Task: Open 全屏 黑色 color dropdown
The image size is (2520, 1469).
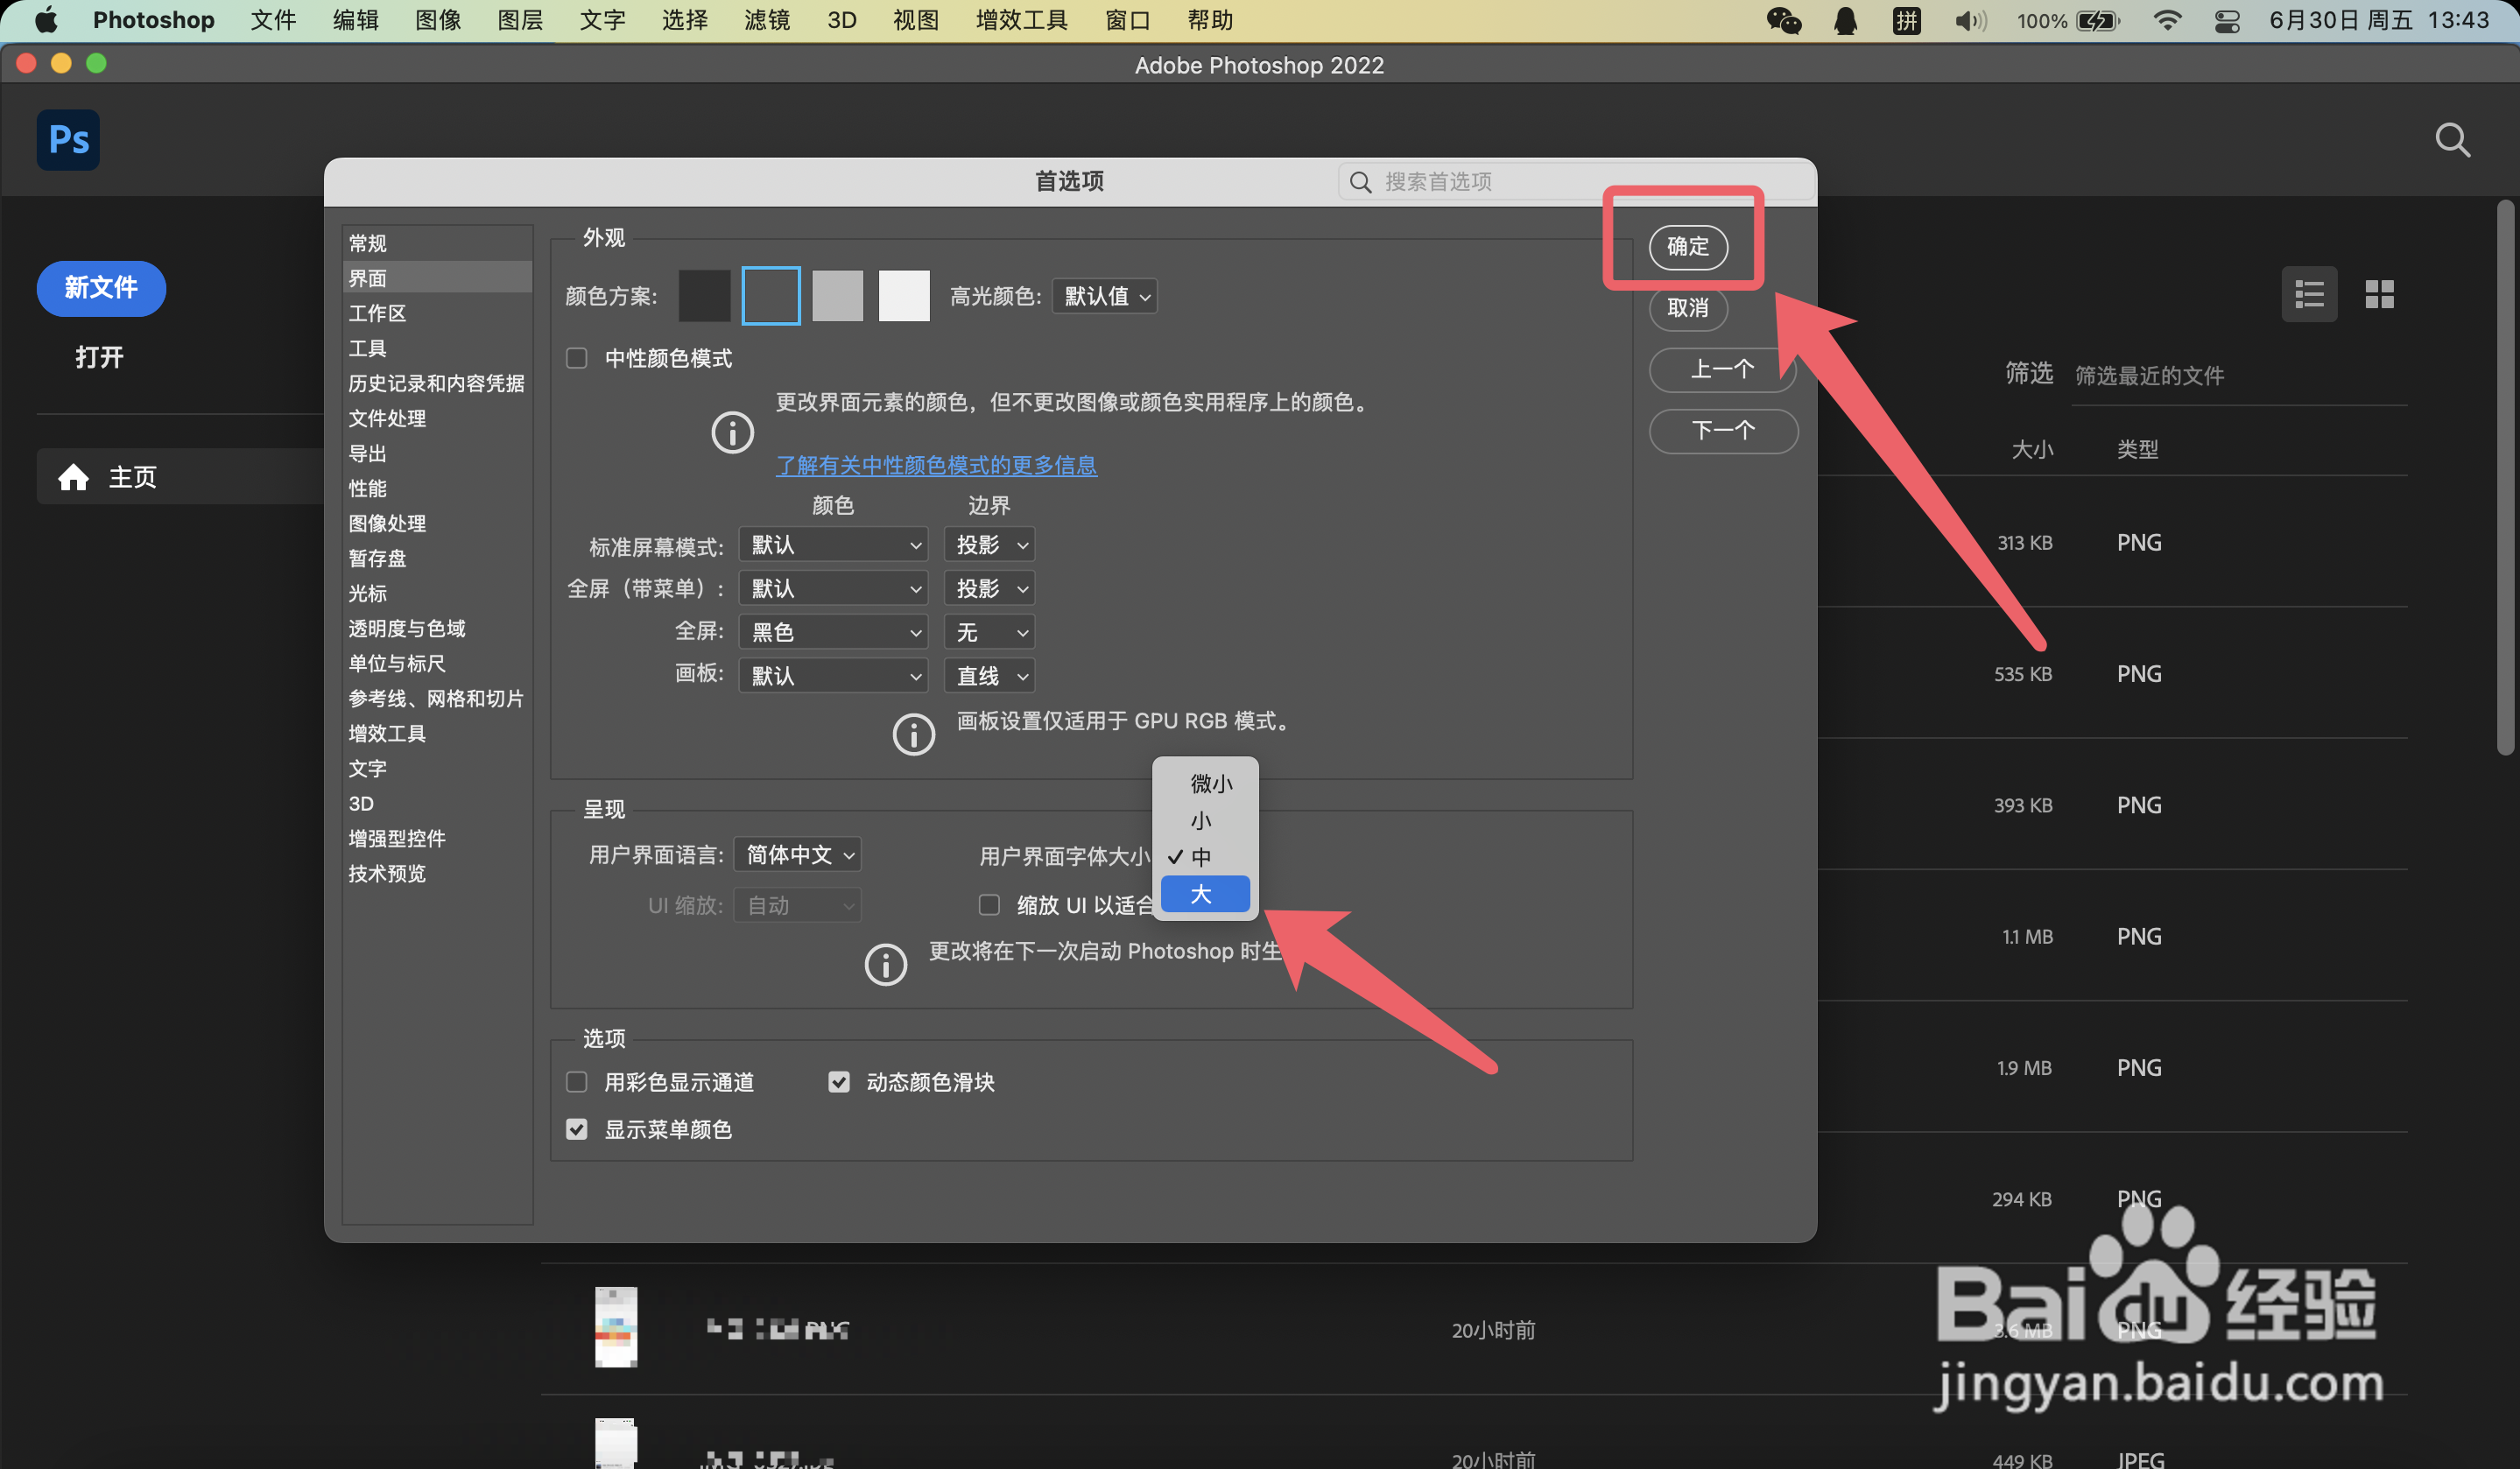Action: 833,632
